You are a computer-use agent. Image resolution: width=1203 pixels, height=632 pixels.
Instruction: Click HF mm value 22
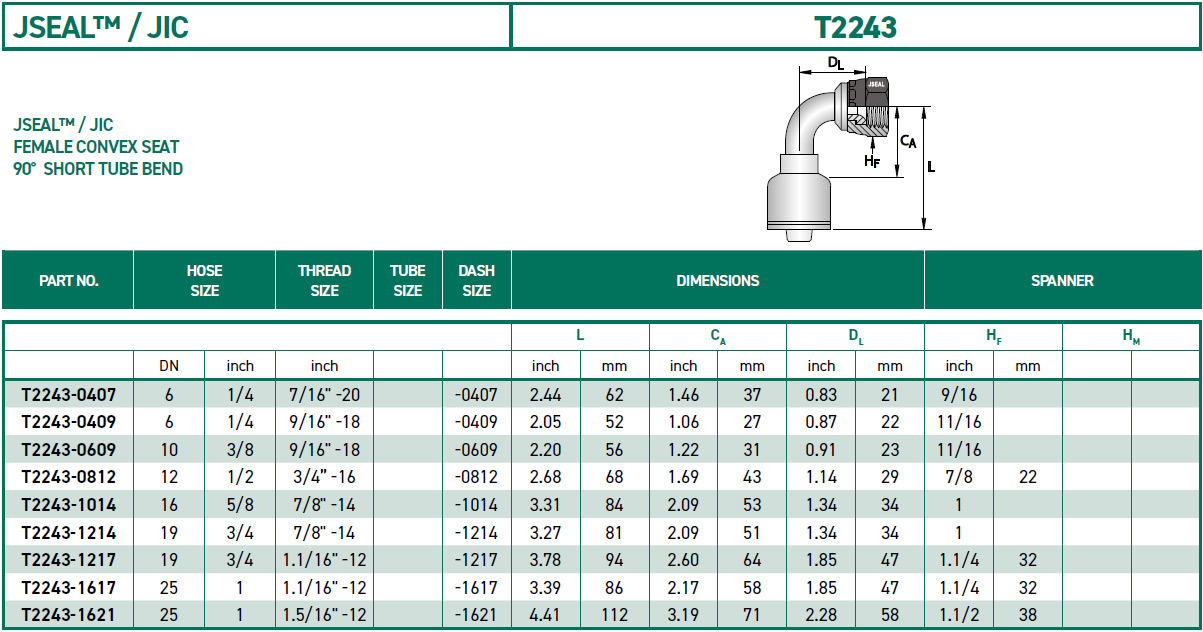click(x=1027, y=477)
